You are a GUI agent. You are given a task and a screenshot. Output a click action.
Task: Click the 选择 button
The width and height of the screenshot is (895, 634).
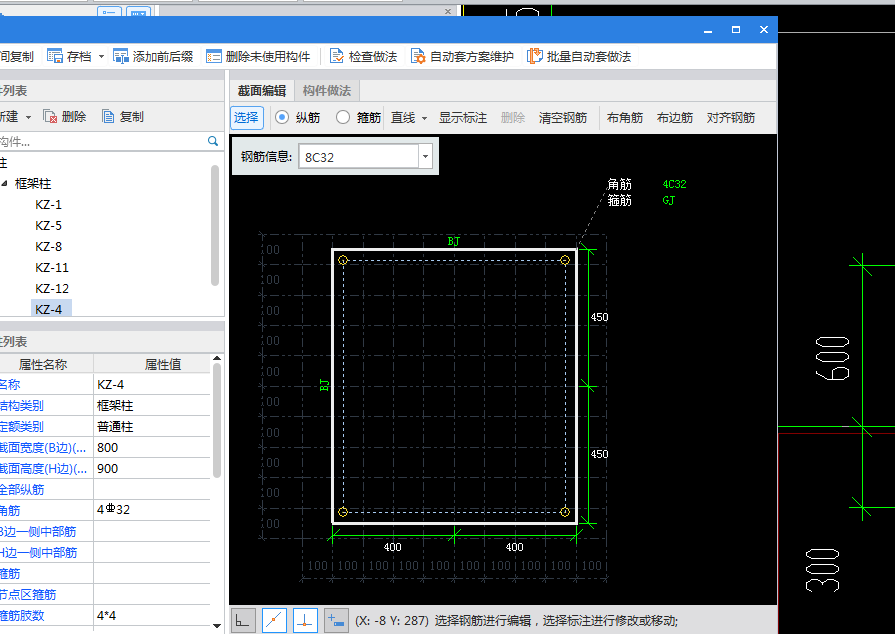click(247, 117)
